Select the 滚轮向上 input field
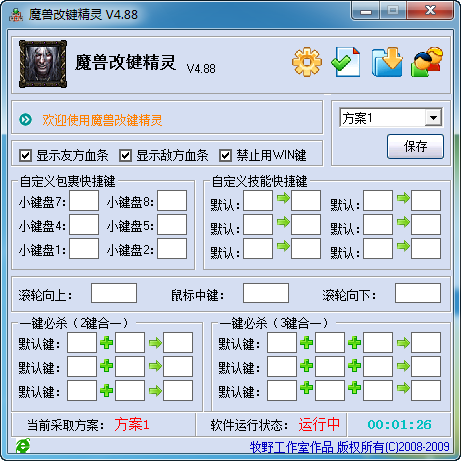Screen dimensions: 461x461 tap(114, 293)
